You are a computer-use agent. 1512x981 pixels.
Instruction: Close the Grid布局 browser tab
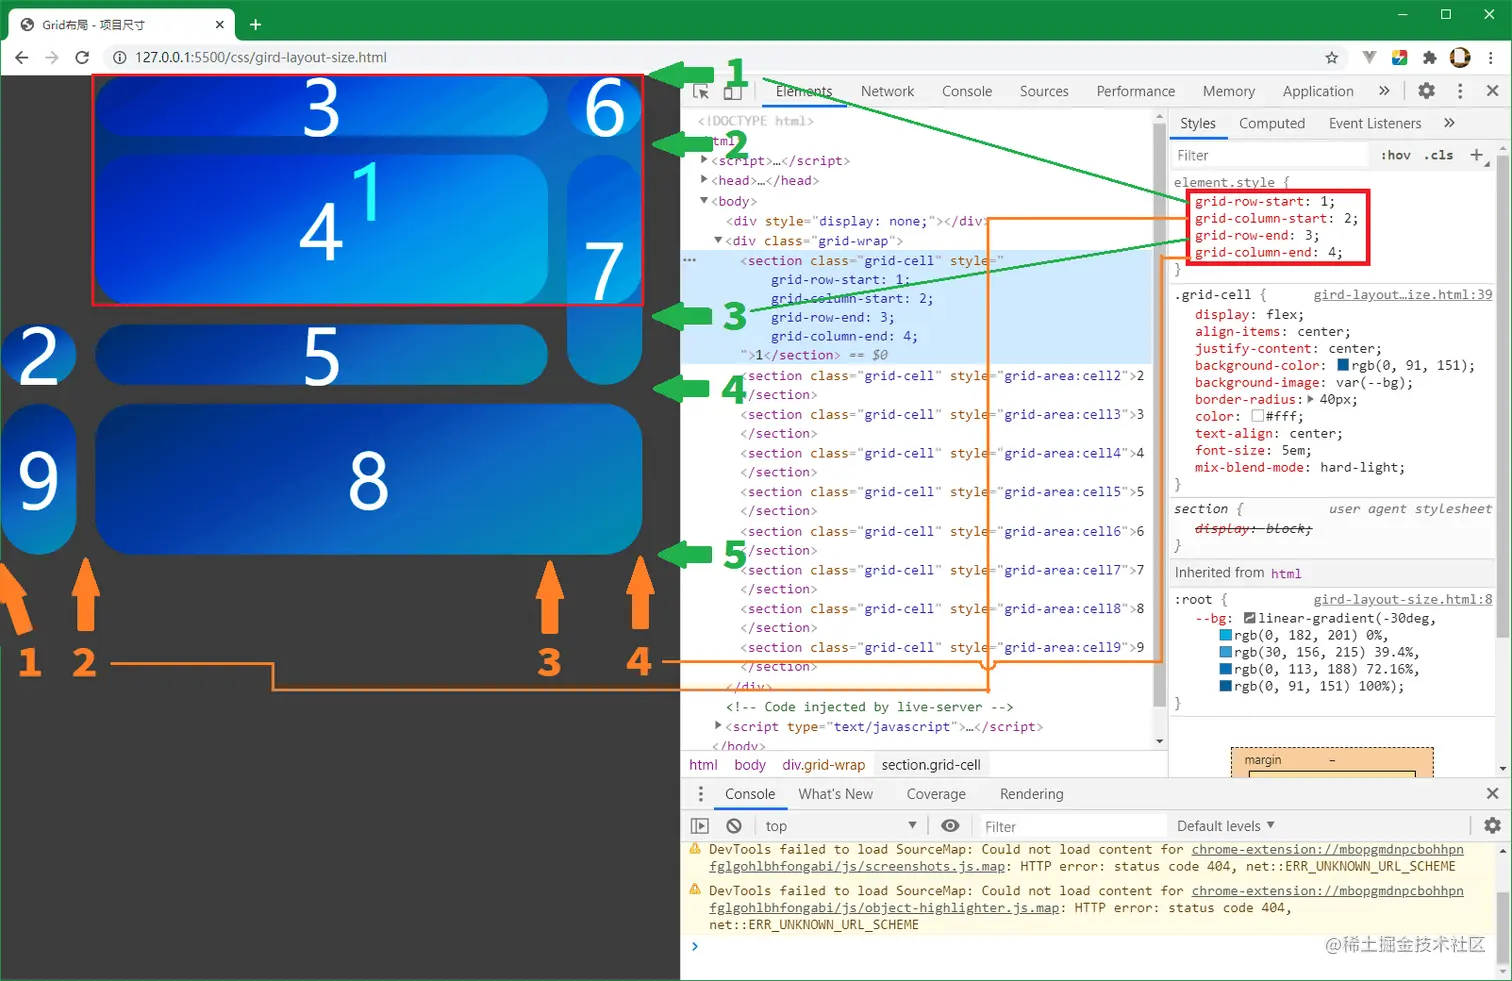[220, 24]
